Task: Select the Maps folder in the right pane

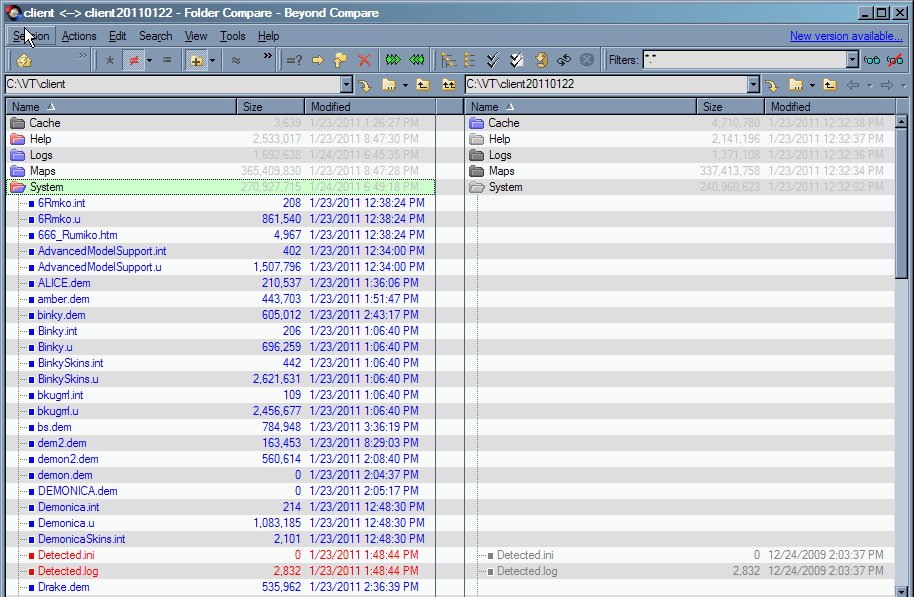Action: [501, 171]
